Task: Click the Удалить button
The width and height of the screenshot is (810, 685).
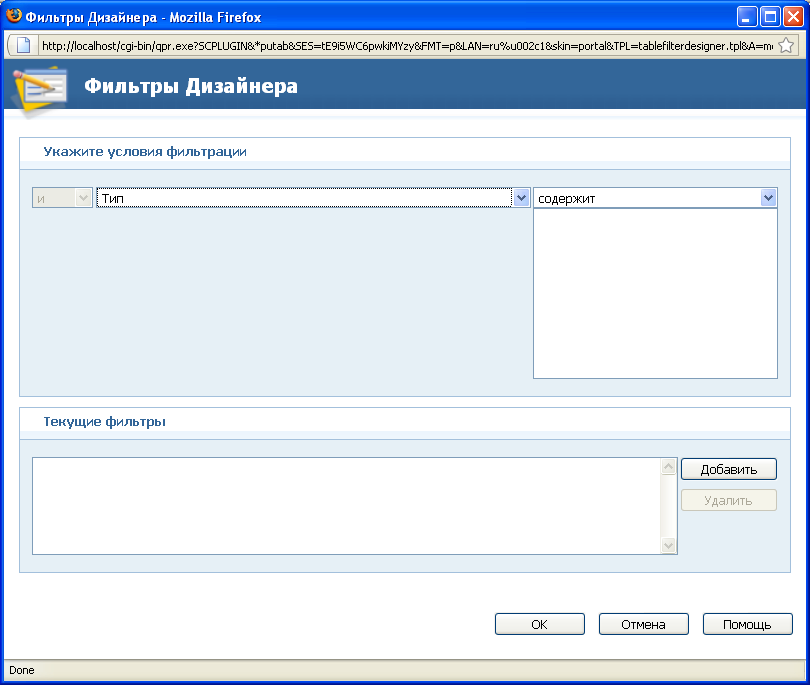Action: (728, 500)
